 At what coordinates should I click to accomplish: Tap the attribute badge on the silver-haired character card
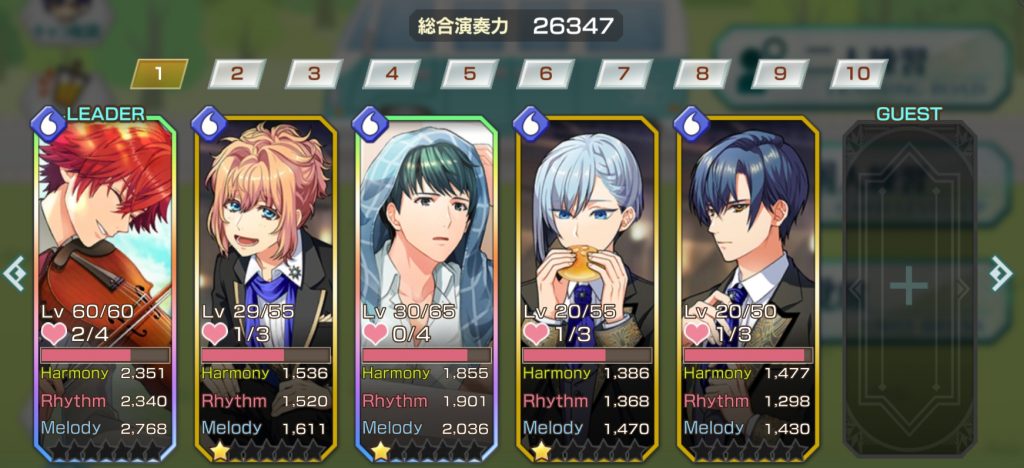[x=530, y=123]
